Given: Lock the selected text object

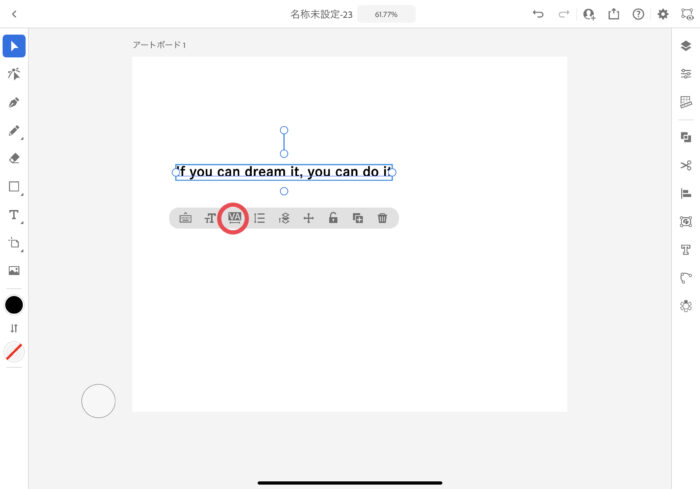Looking at the screenshot, I should [333, 218].
